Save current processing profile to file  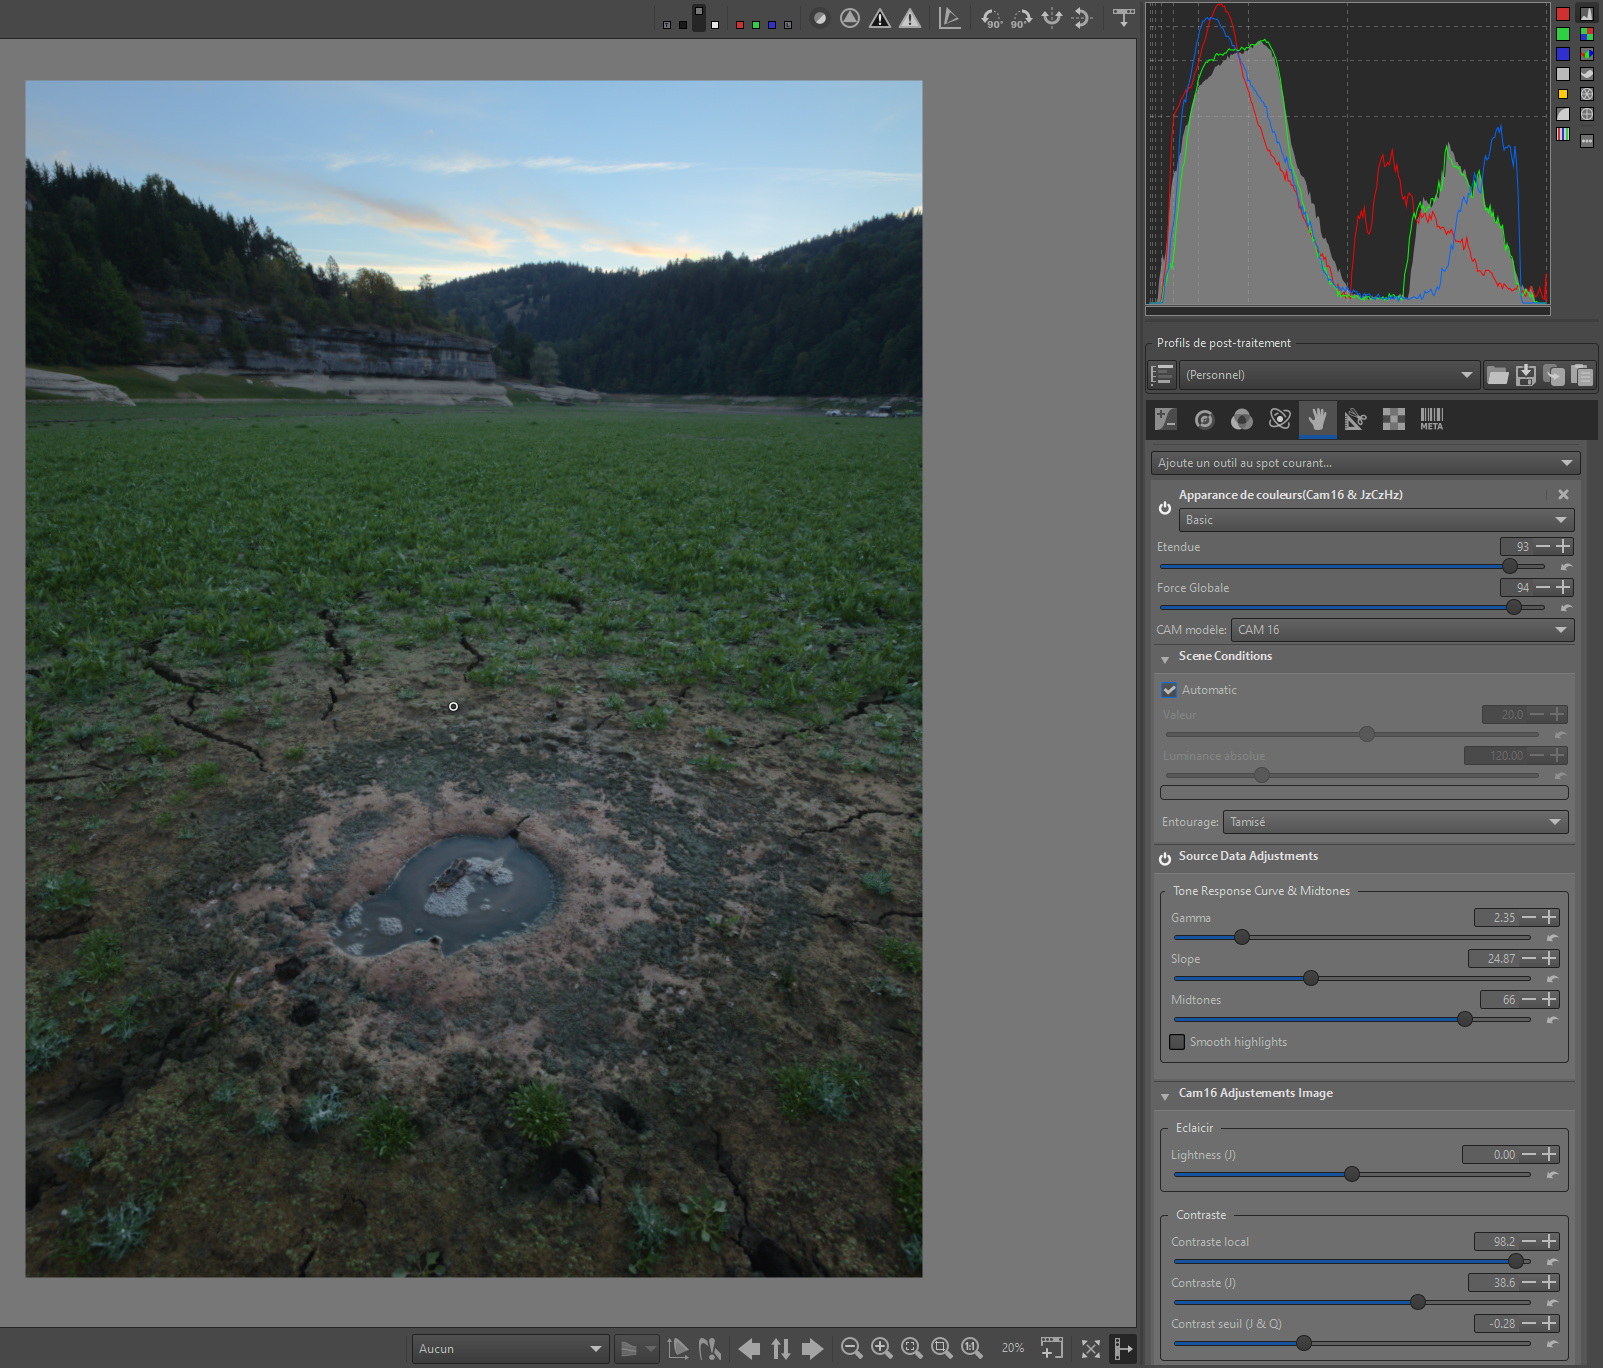pyautogui.click(x=1525, y=375)
